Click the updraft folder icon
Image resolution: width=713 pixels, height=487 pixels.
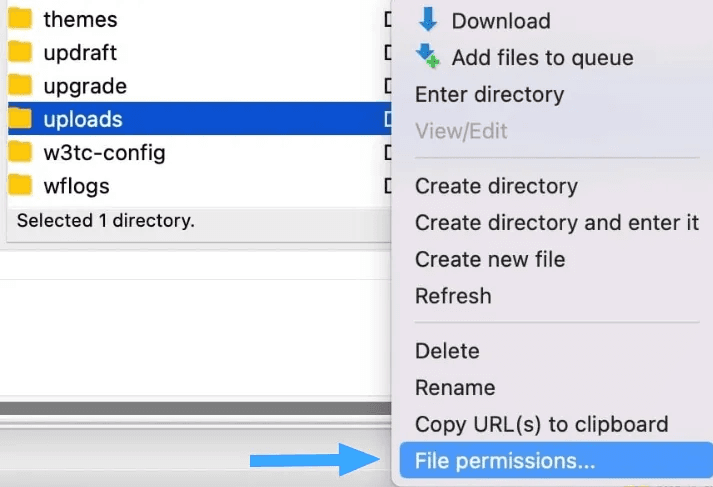pyautogui.click(x=20, y=53)
